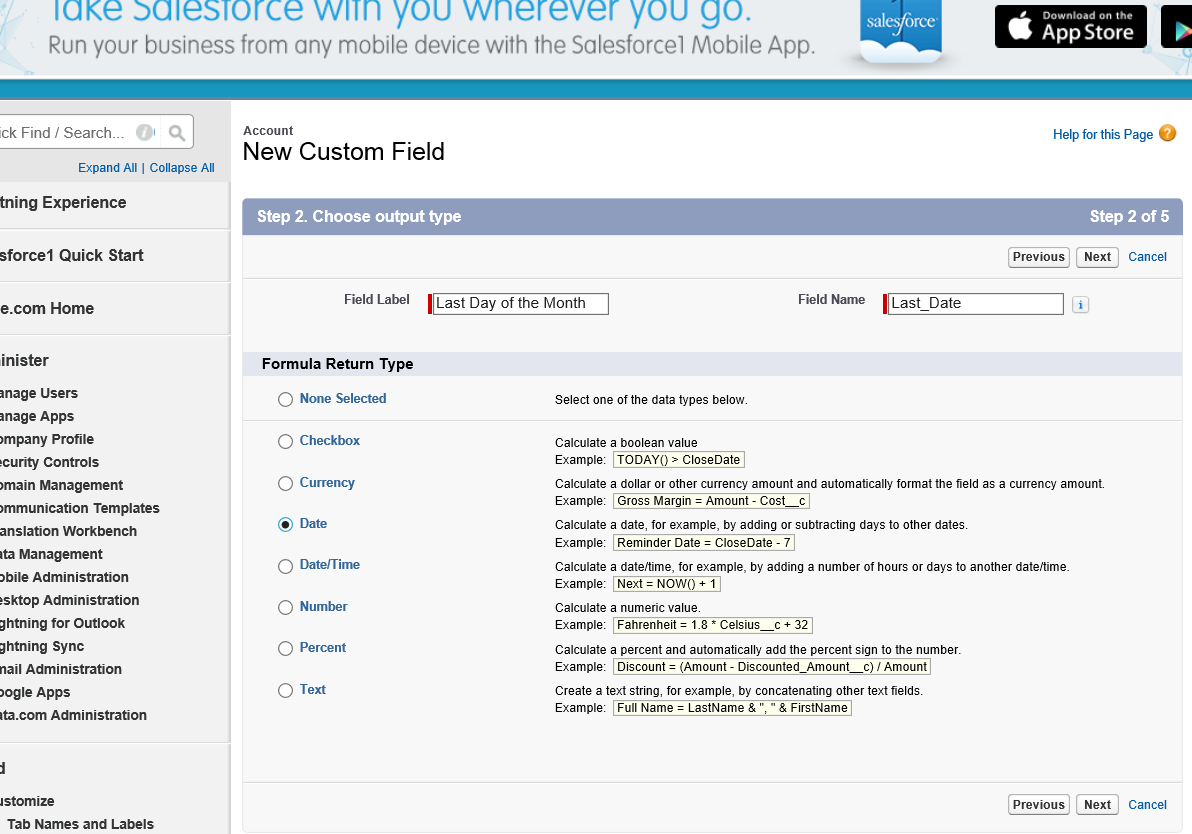This screenshot has height=834, width=1192.
Task: Click Collapse All in sidebar
Action: tap(182, 167)
